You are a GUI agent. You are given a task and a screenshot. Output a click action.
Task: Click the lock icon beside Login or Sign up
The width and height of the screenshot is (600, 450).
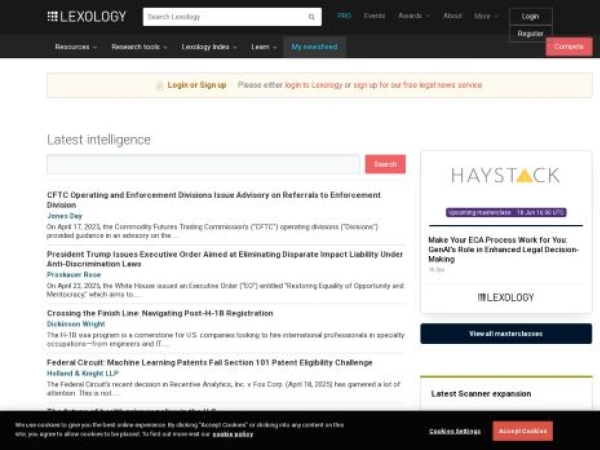(x=160, y=85)
